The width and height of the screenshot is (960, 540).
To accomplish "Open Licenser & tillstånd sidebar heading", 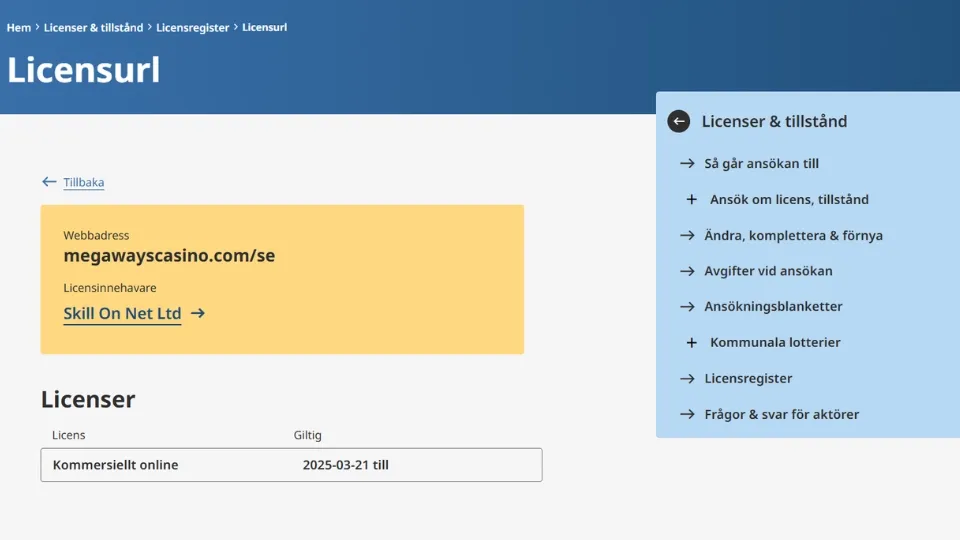I will click(x=774, y=121).
